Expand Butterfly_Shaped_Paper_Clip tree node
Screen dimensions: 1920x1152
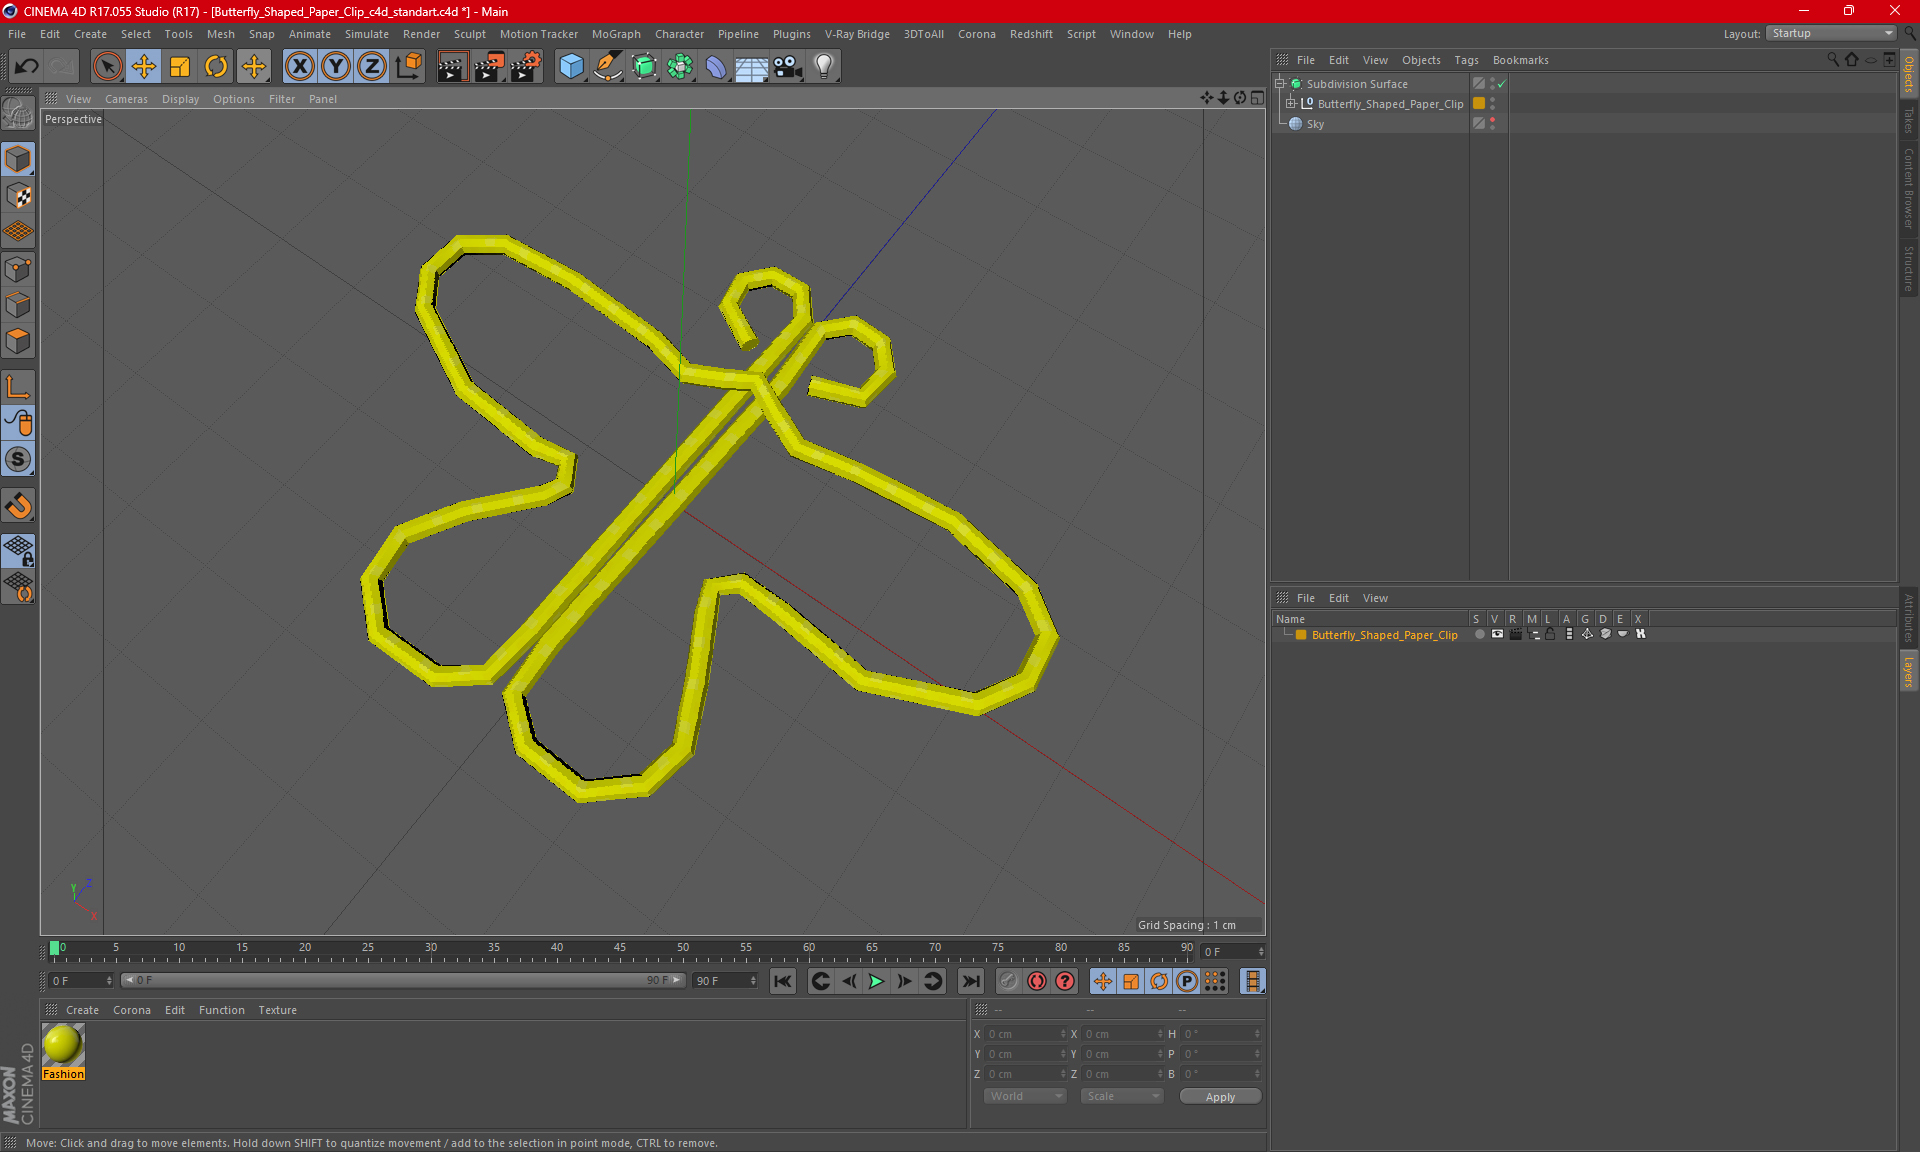(1290, 104)
